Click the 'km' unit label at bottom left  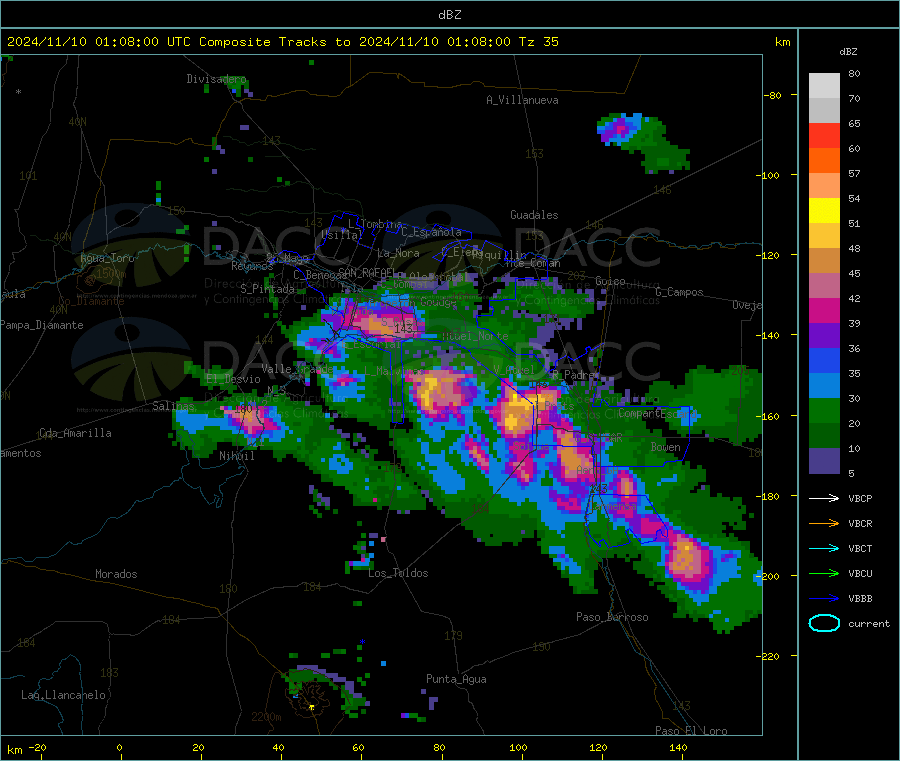pyautogui.click(x=14, y=750)
